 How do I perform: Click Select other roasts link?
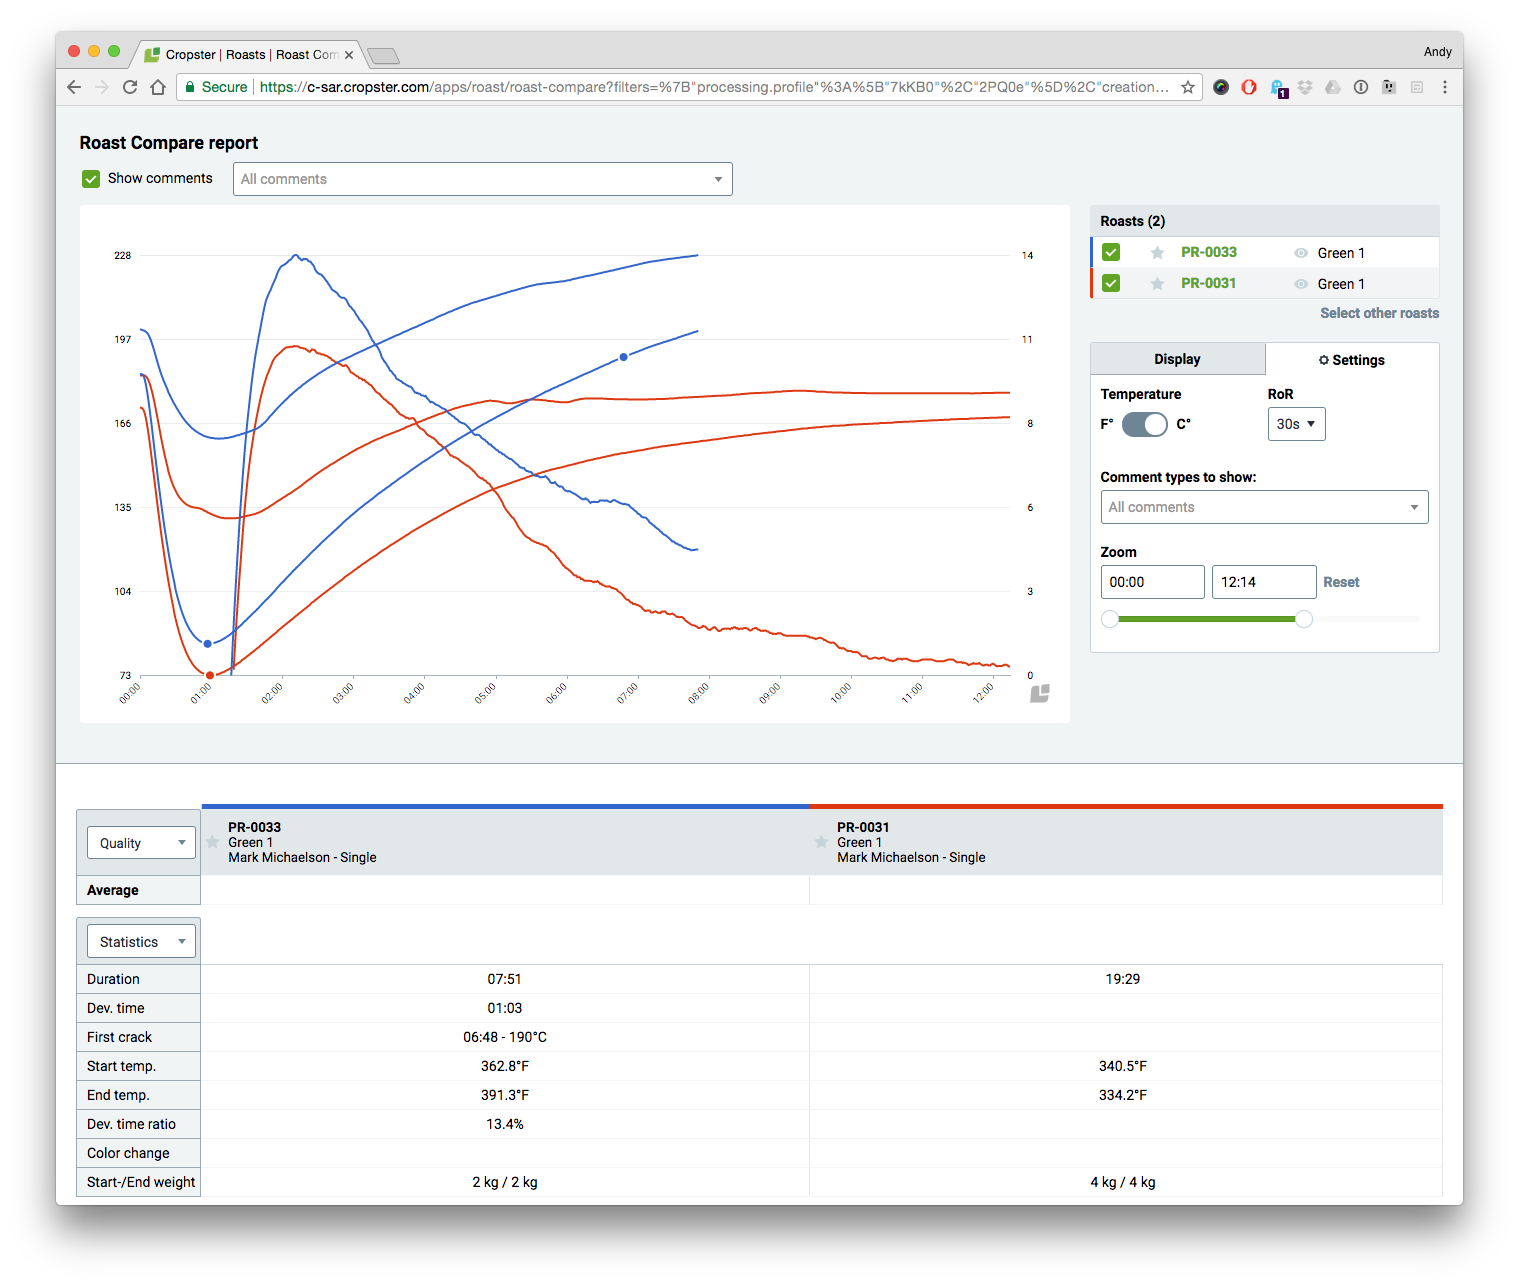[x=1379, y=313]
